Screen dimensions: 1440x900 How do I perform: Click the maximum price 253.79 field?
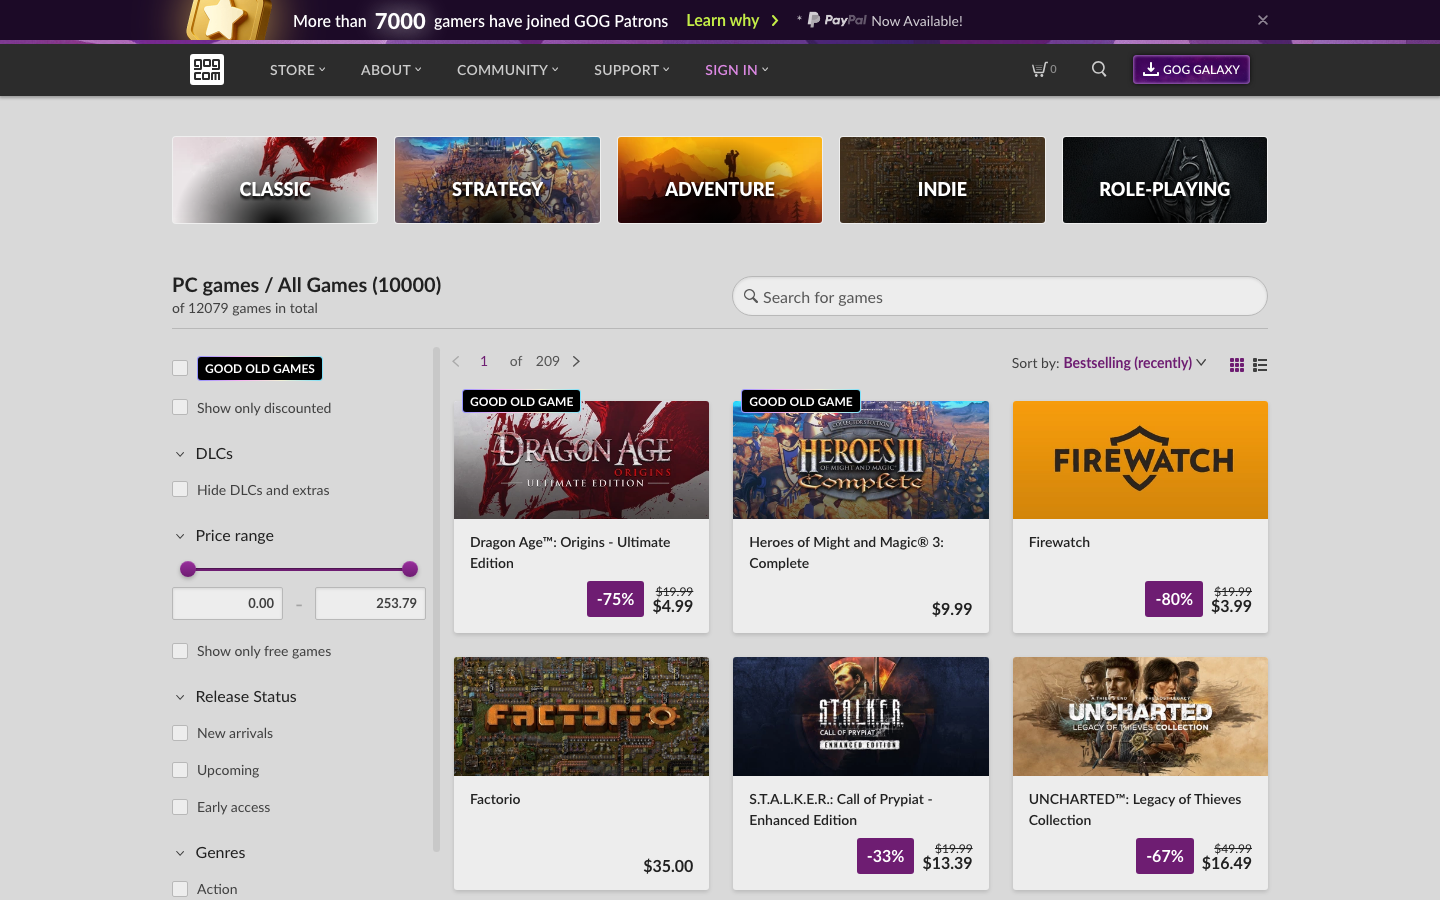point(370,603)
